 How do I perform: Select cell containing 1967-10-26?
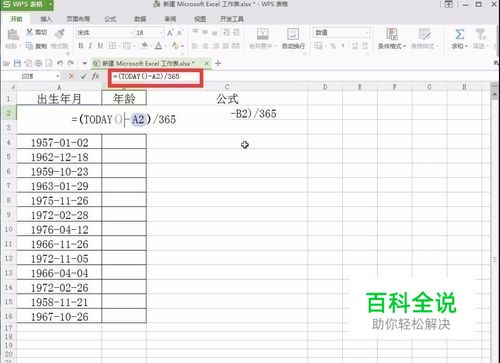click(59, 316)
